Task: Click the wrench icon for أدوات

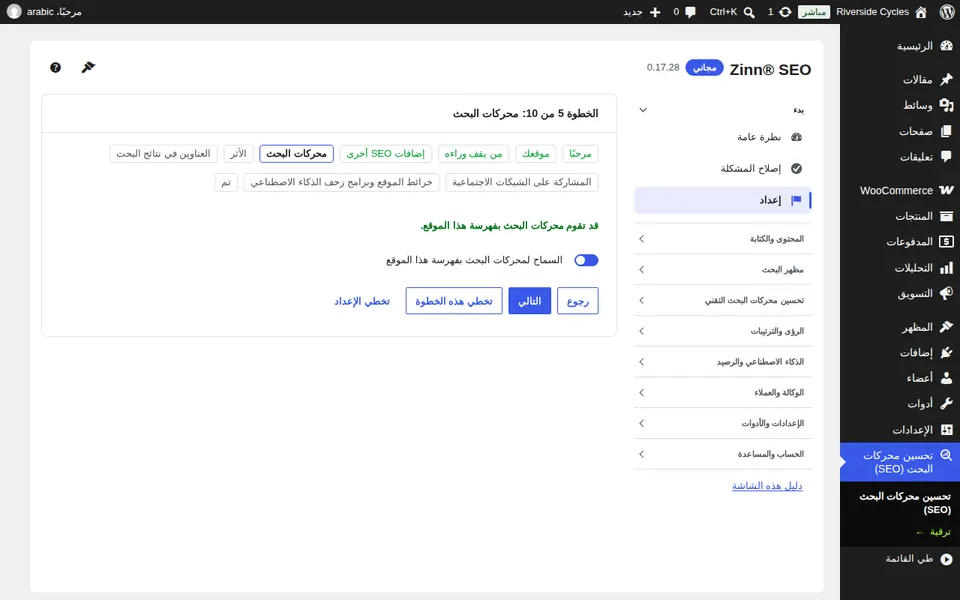Action: pos(947,404)
